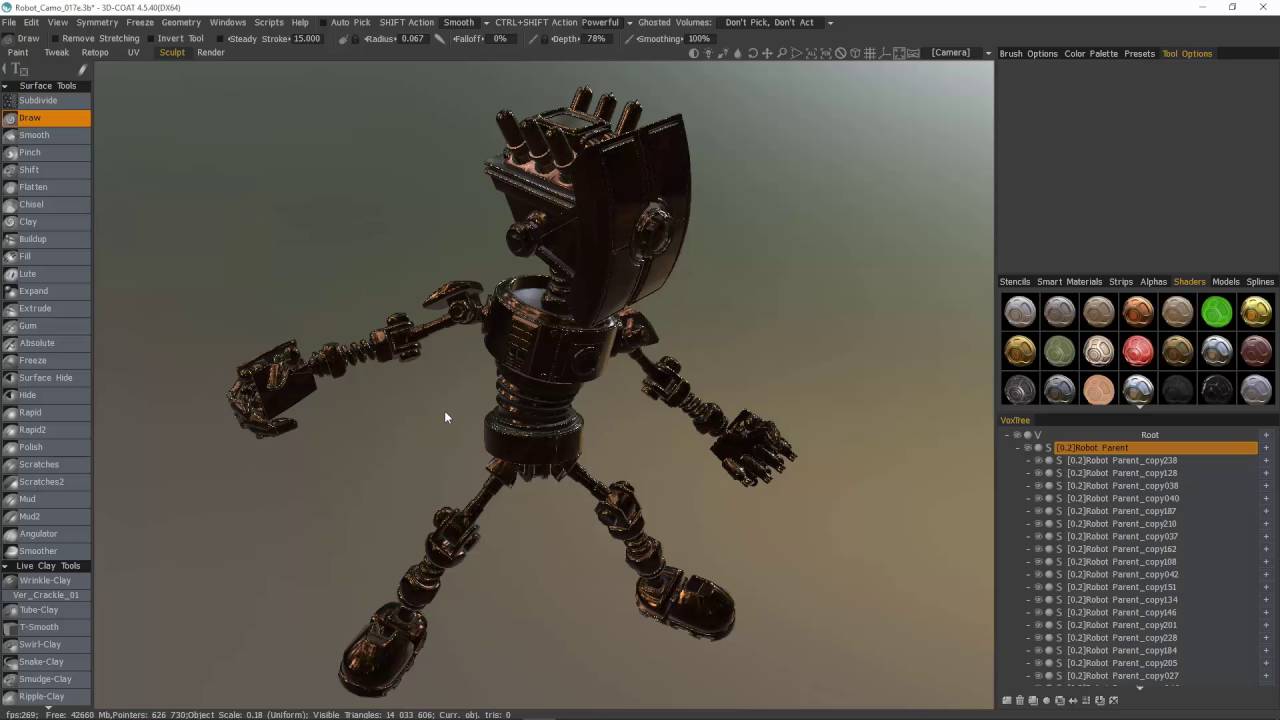Collapse the Live Clay Tools section
Viewport: 1280px width, 720px height.
[x=5, y=566]
